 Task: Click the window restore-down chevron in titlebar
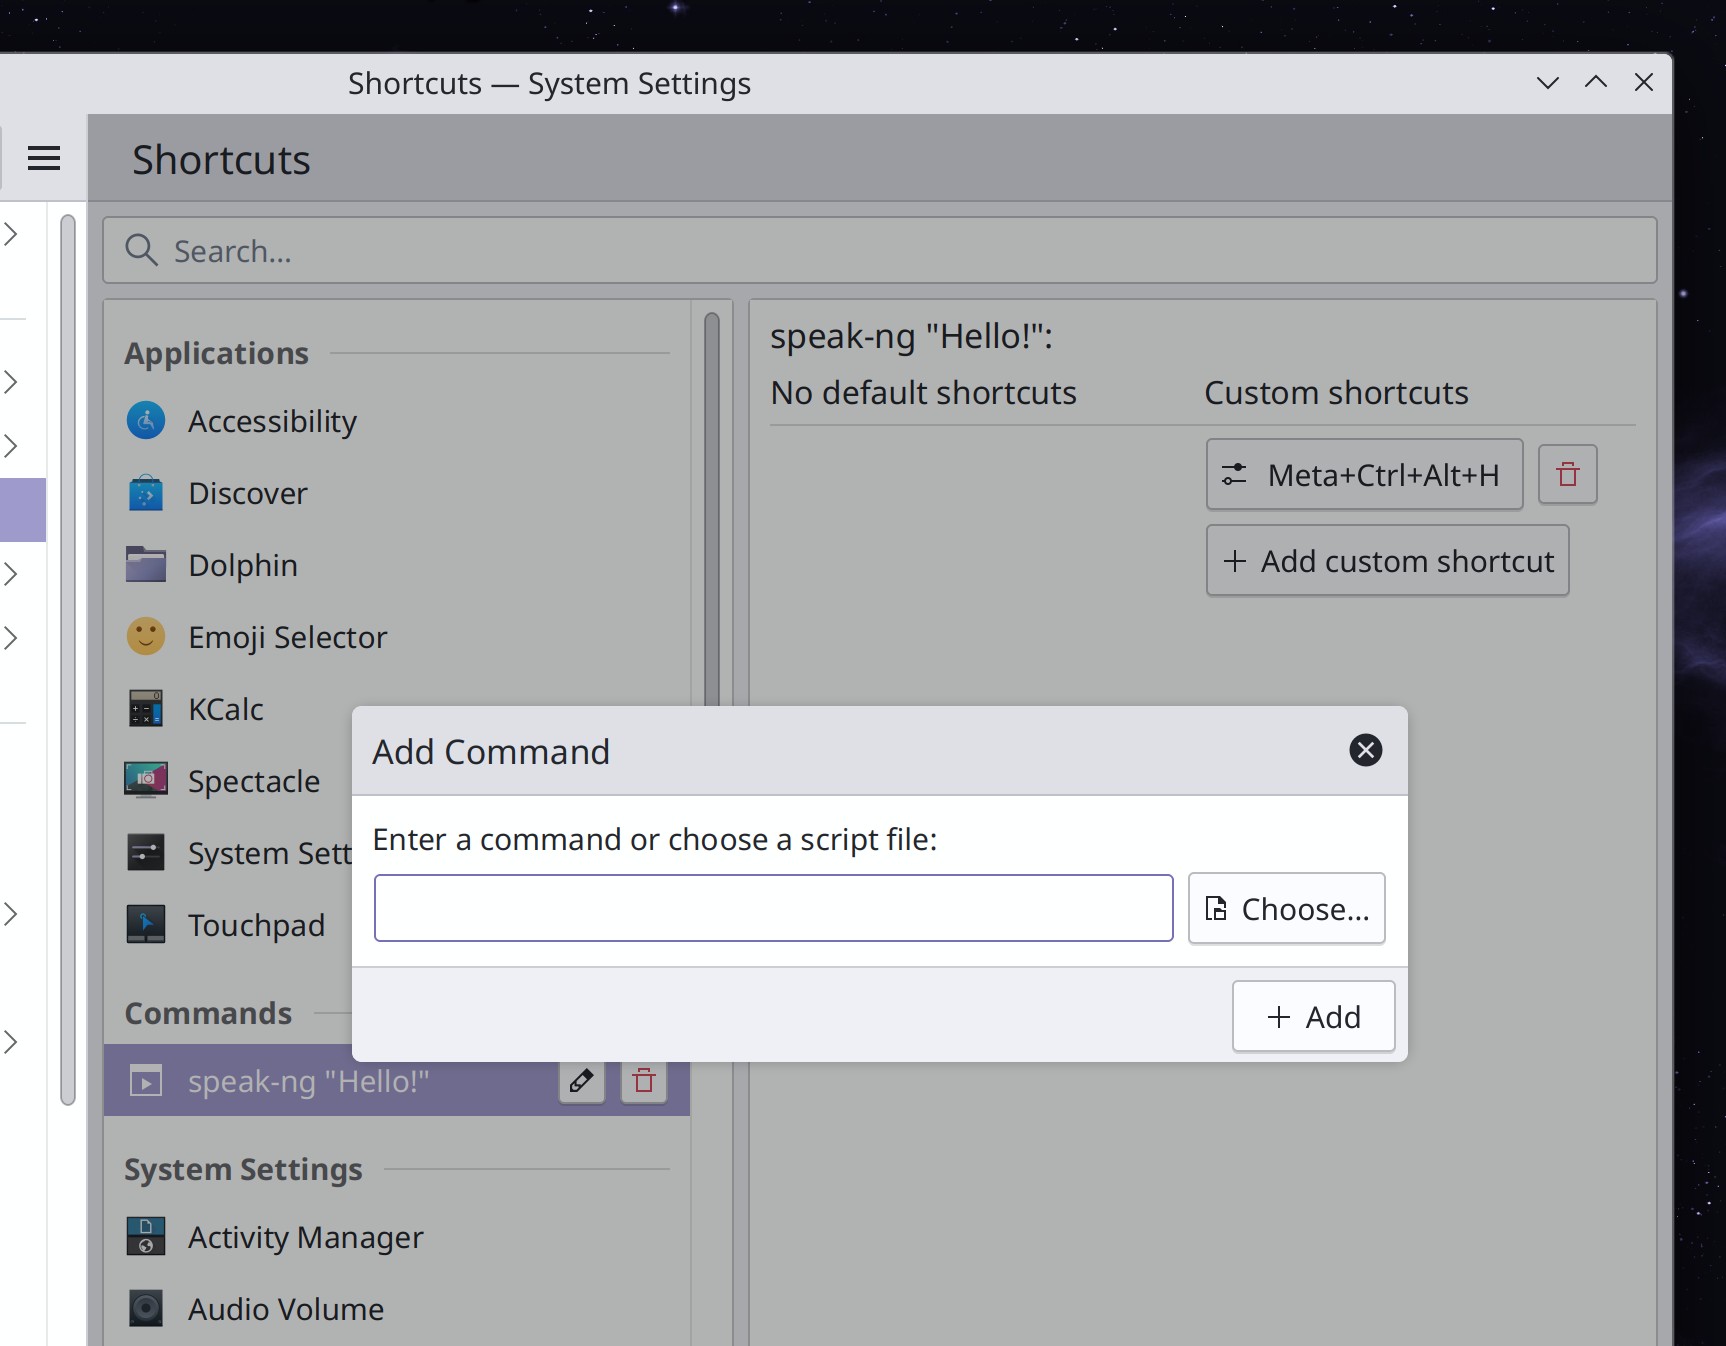pos(1546,84)
